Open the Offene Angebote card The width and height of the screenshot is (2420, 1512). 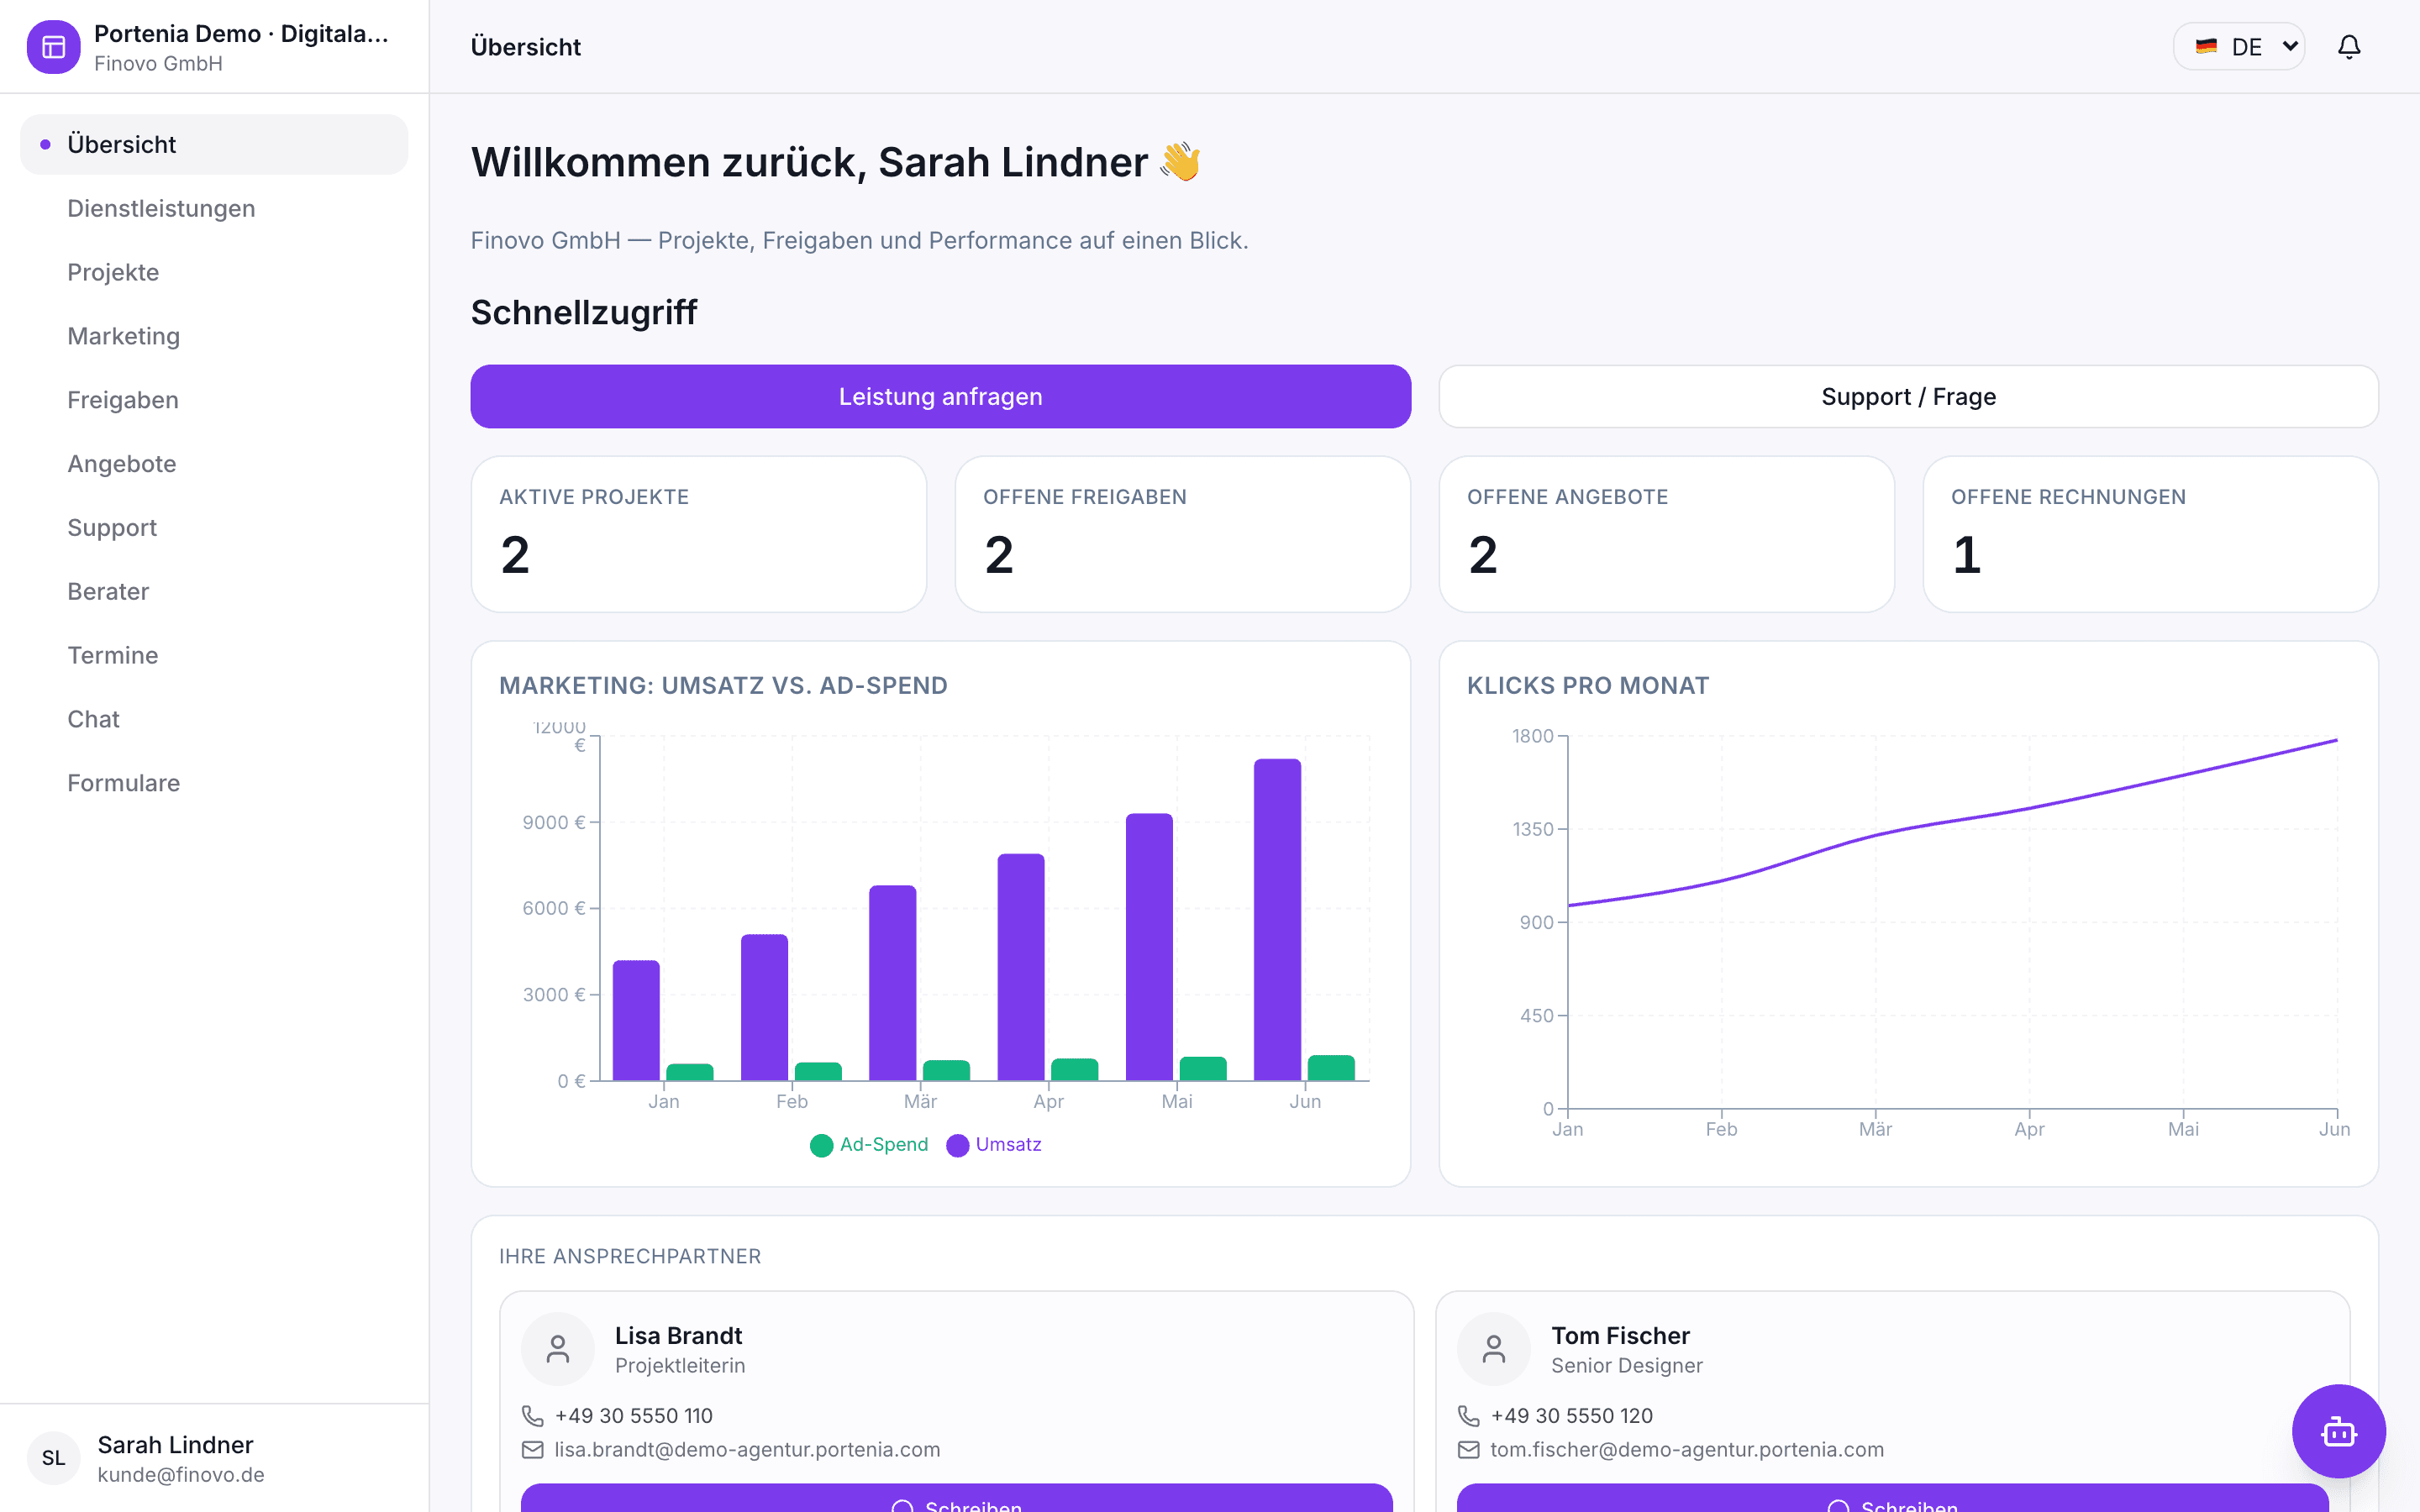point(1666,534)
